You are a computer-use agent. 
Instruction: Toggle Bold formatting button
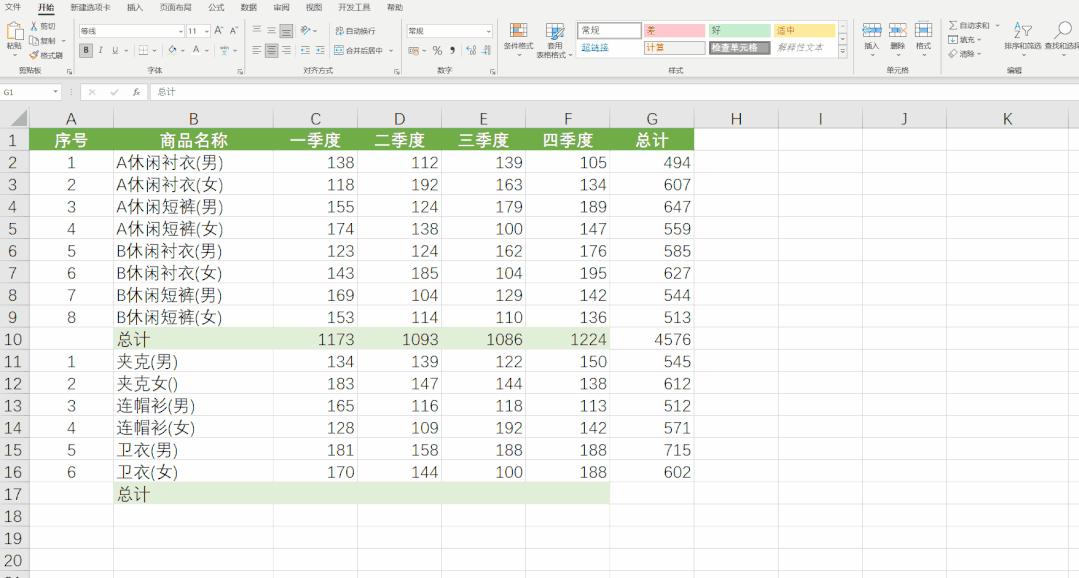coord(86,50)
